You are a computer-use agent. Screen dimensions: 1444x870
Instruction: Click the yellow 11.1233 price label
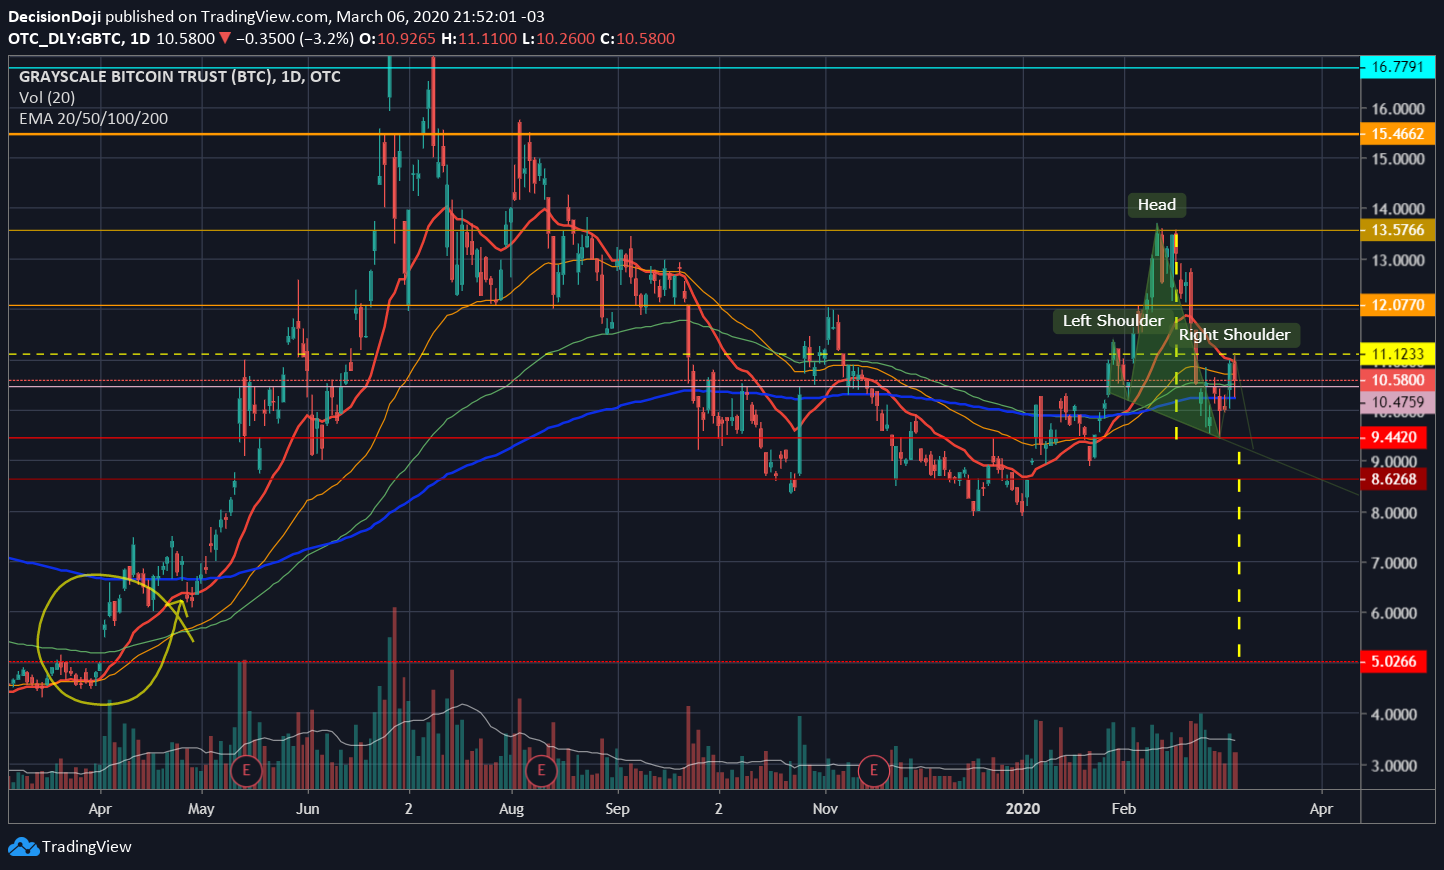[1398, 354]
